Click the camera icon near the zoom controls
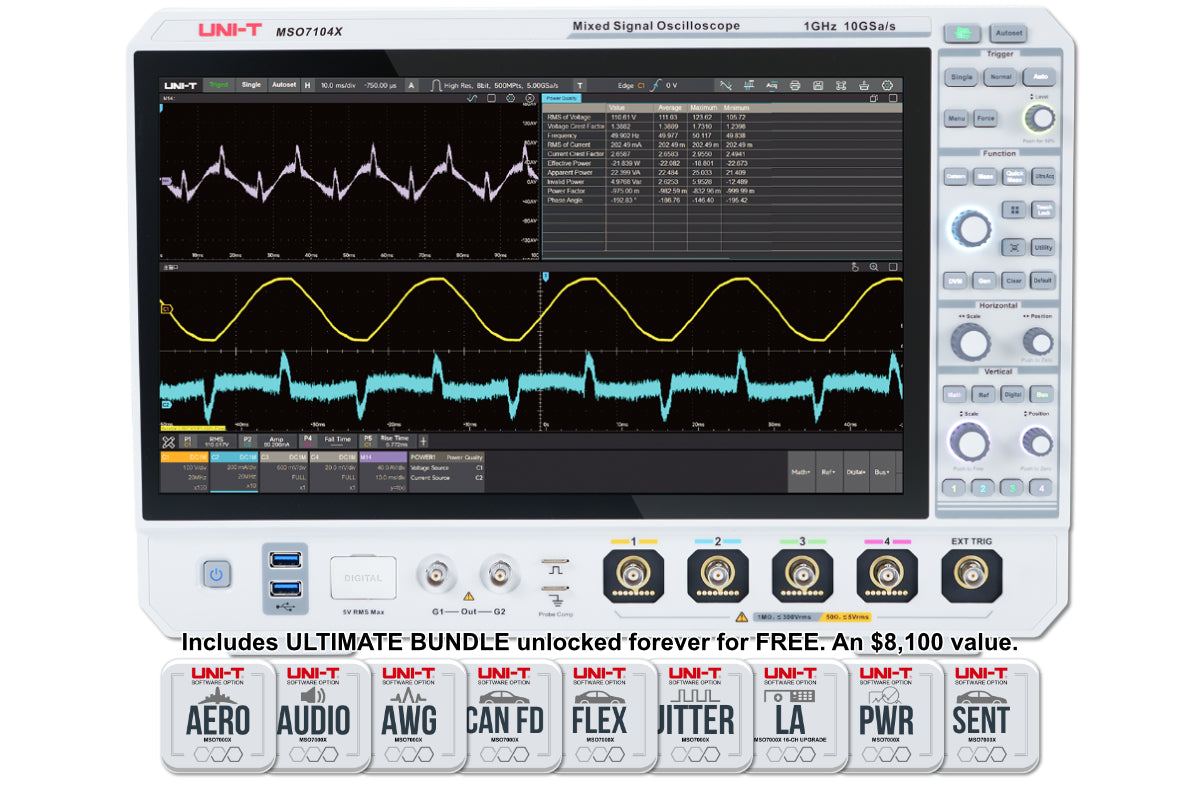Screen dimensions: 1200x800 point(855,266)
